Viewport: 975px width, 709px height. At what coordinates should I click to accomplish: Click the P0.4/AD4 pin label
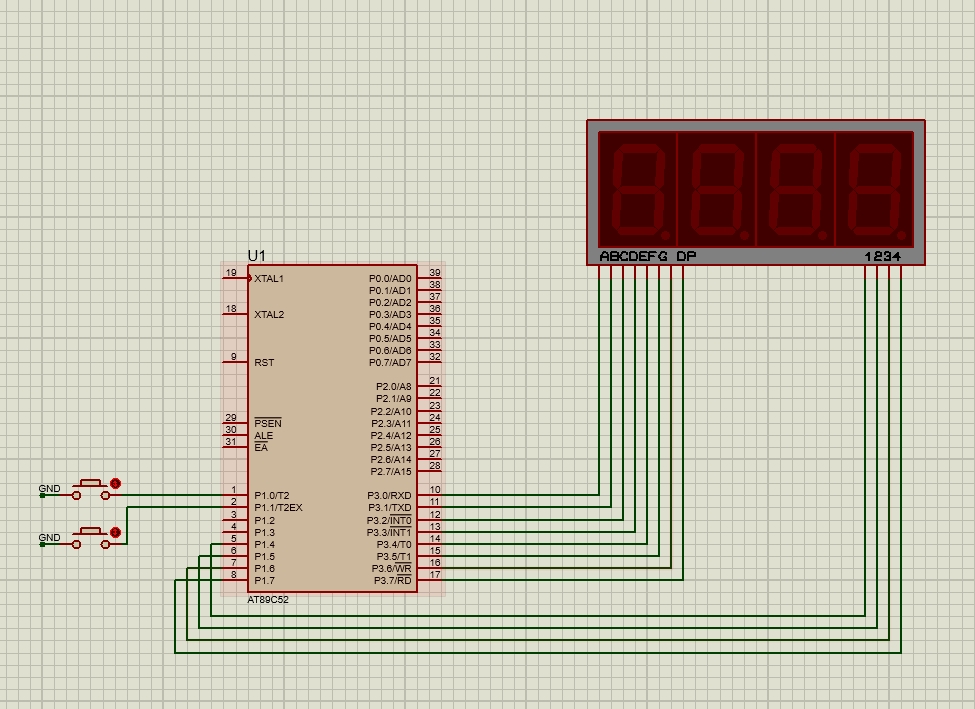[390, 327]
